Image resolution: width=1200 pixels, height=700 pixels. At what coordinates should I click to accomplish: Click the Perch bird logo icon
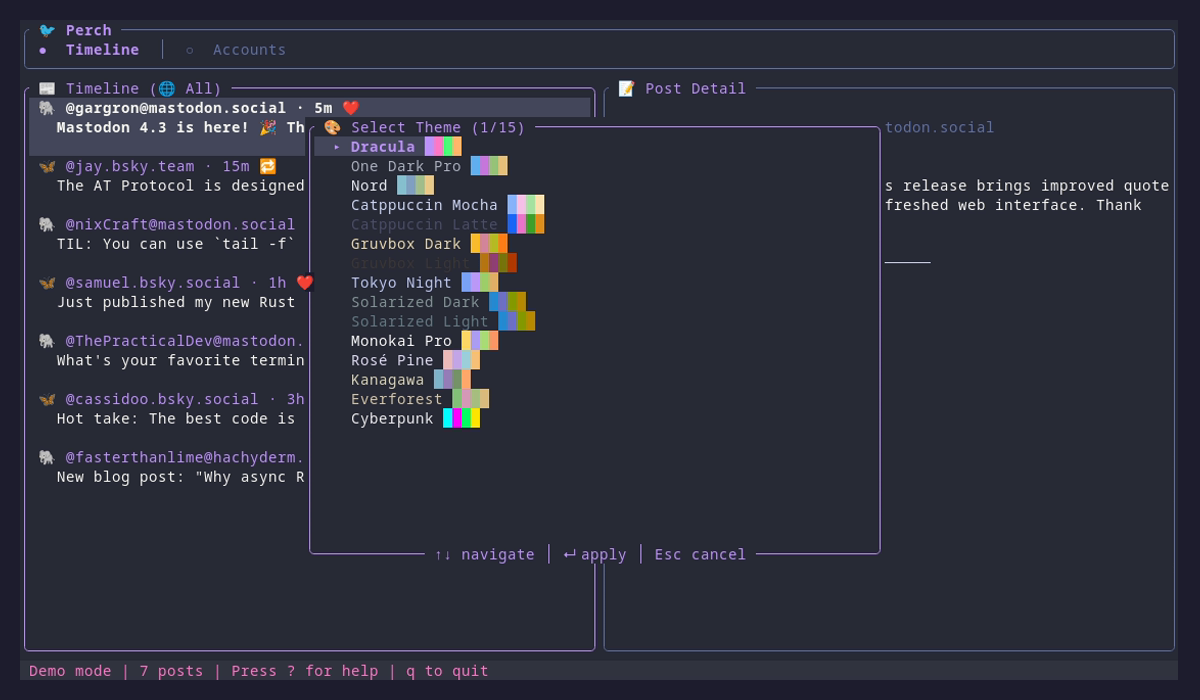pos(47,30)
